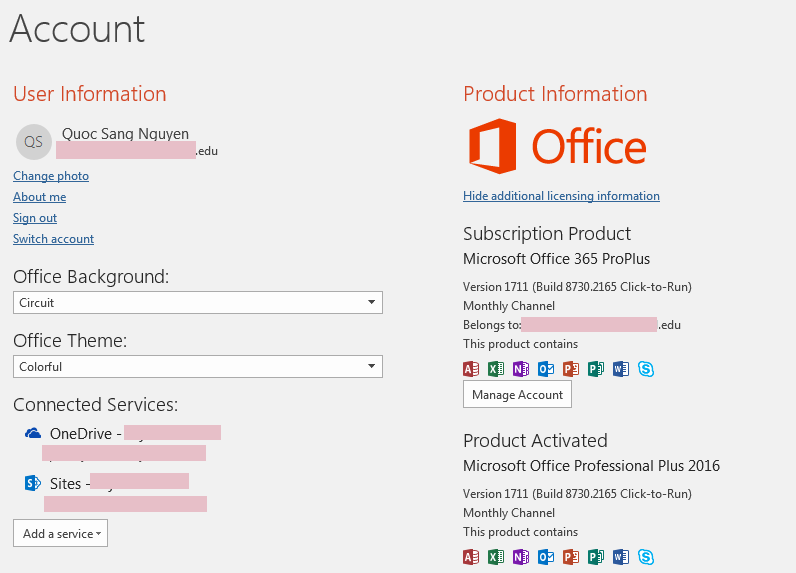This screenshot has width=796, height=573.
Task: Click the Change photo link
Action: pyautogui.click(x=51, y=176)
